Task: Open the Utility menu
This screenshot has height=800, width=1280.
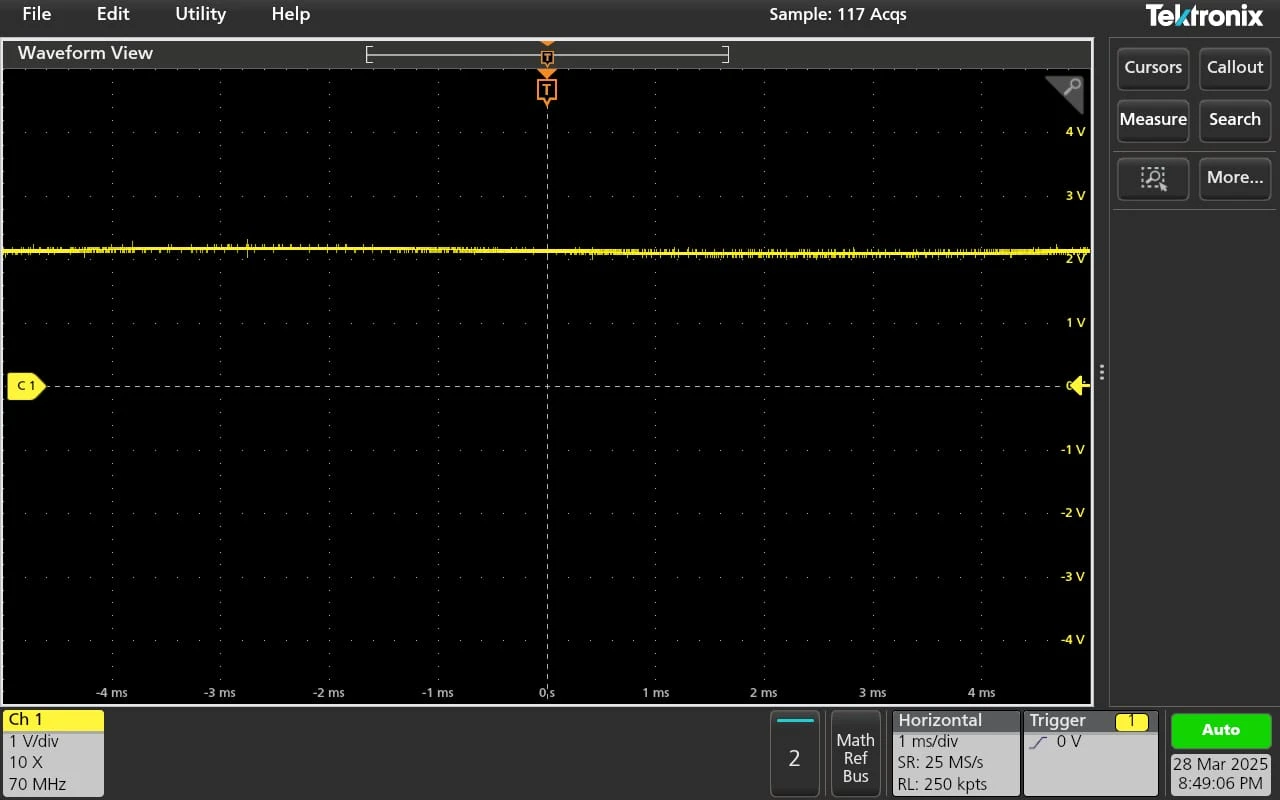Action: pyautogui.click(x=200, y=14)
